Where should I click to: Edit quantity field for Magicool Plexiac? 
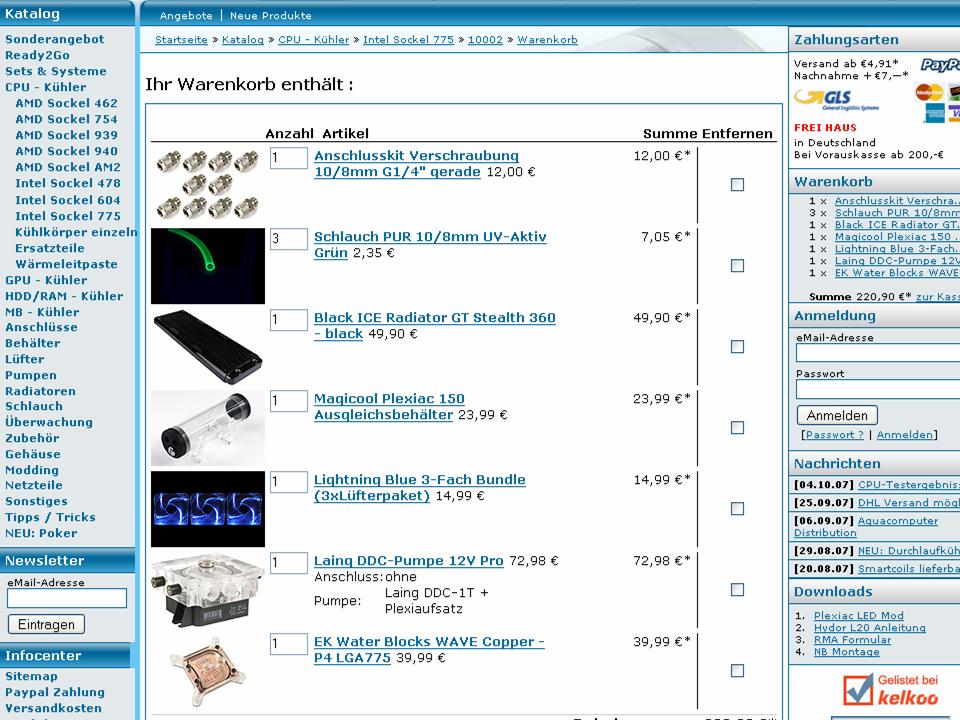[288, 400]
